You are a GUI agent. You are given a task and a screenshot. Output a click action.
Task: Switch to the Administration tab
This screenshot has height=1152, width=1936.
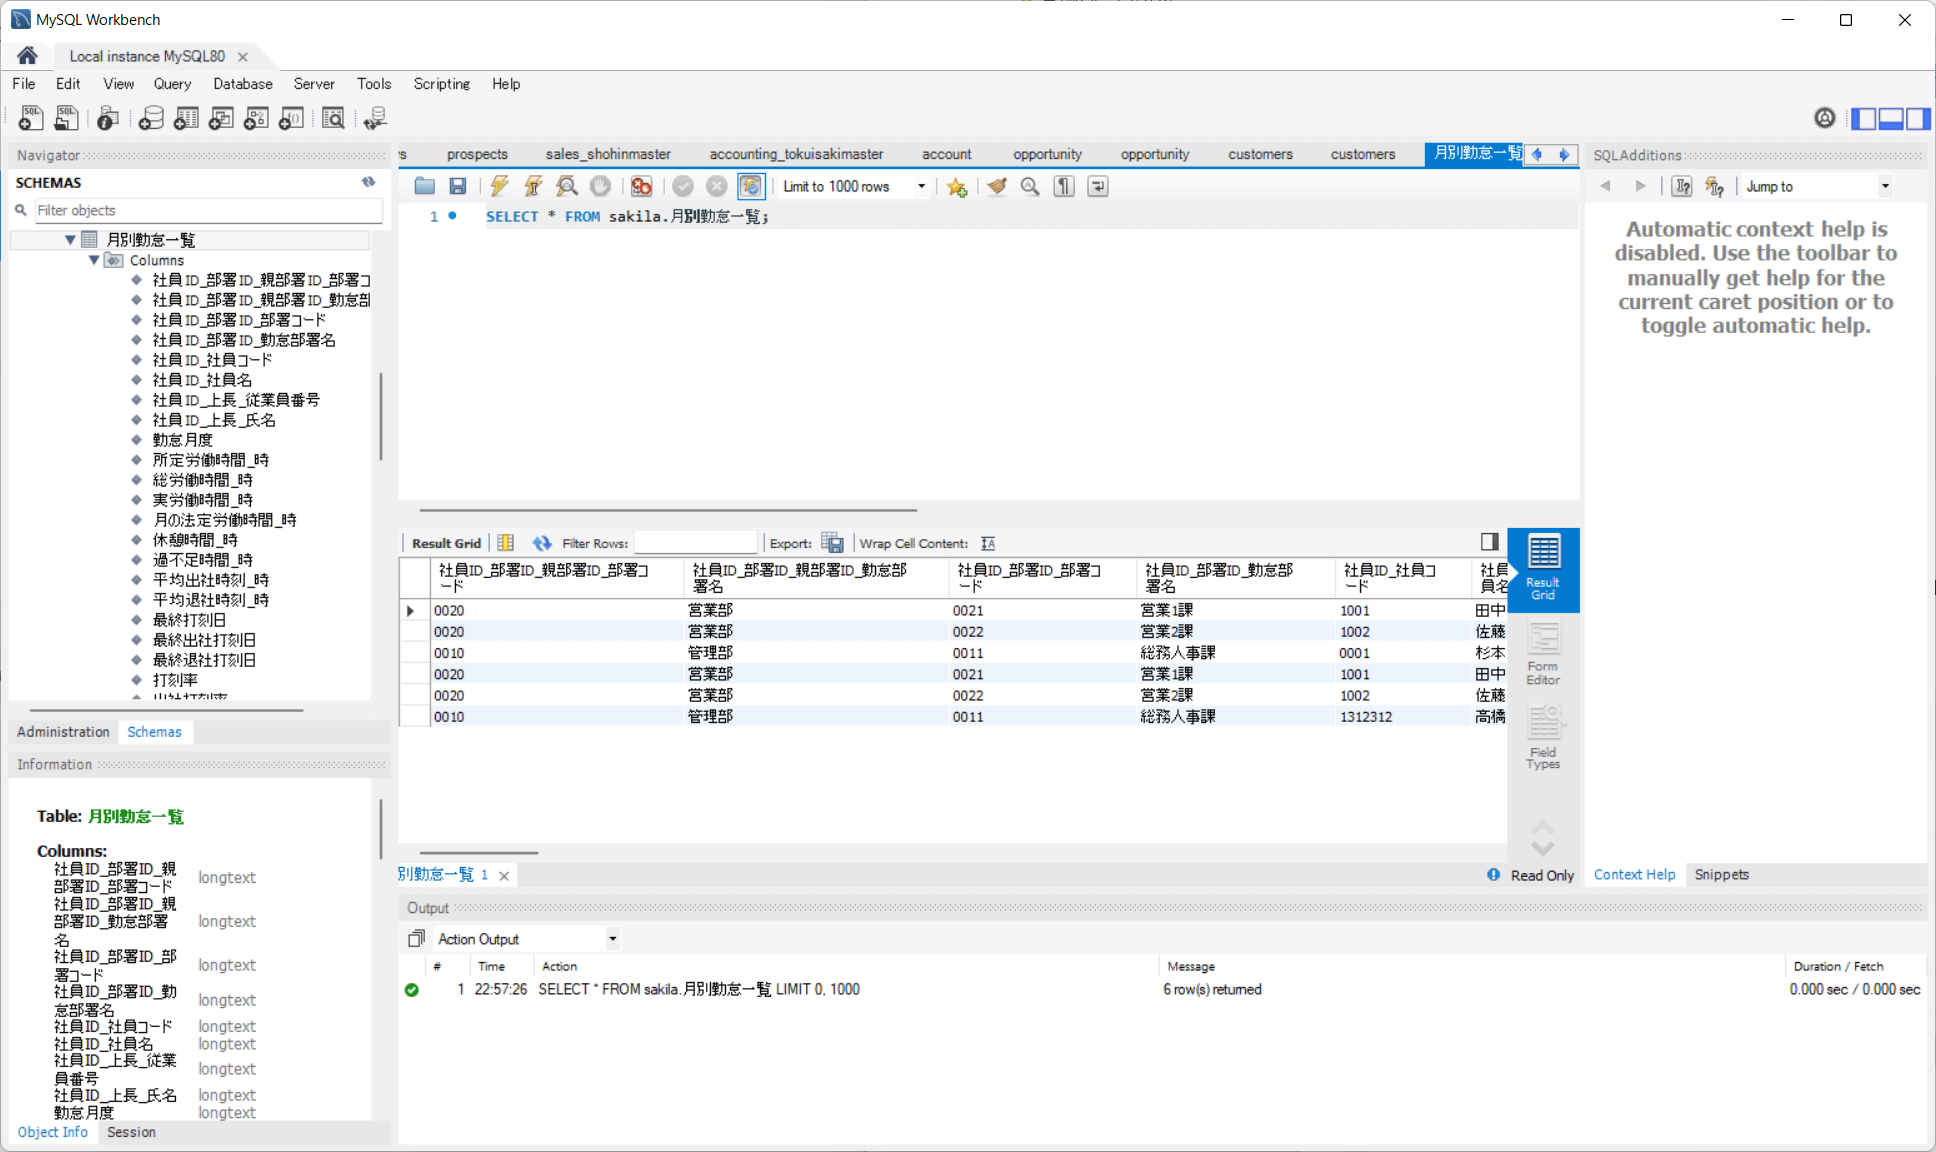coord(63,732)
